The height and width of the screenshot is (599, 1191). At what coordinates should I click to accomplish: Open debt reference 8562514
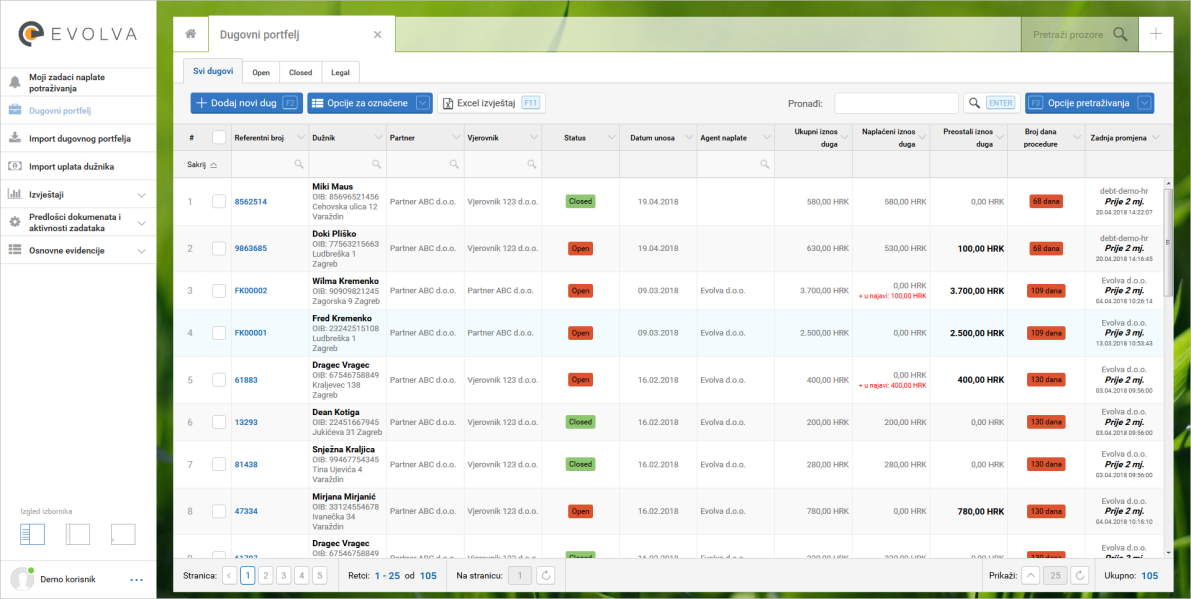coord(250,201)
